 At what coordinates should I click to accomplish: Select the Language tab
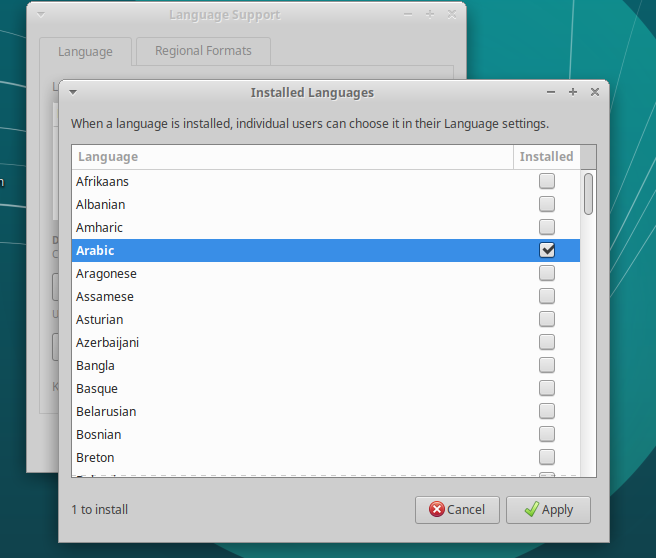pos(85,51)
